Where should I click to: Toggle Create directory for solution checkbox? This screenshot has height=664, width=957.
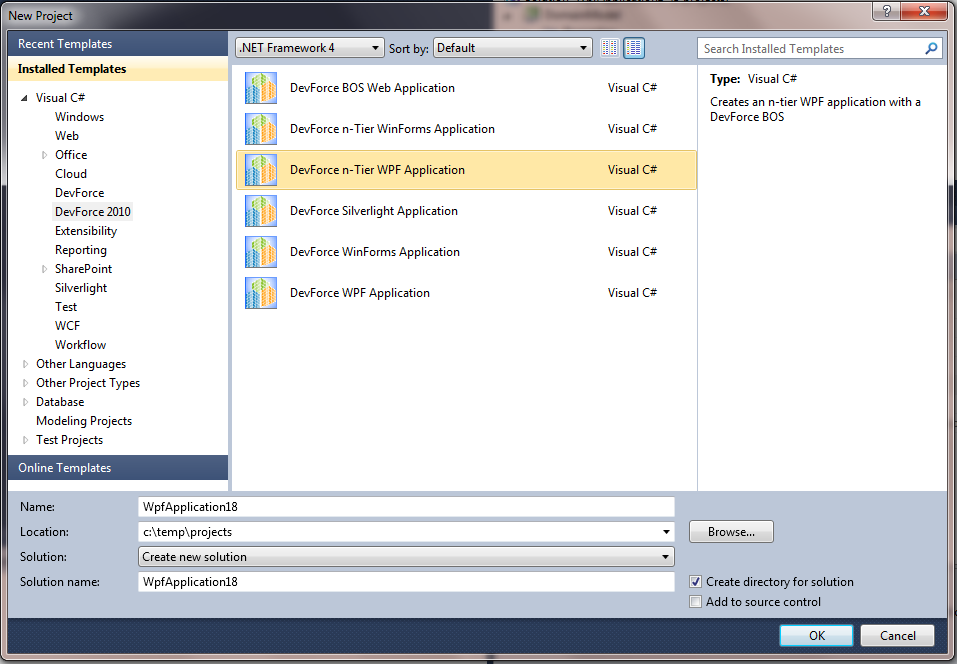[695, 582]
